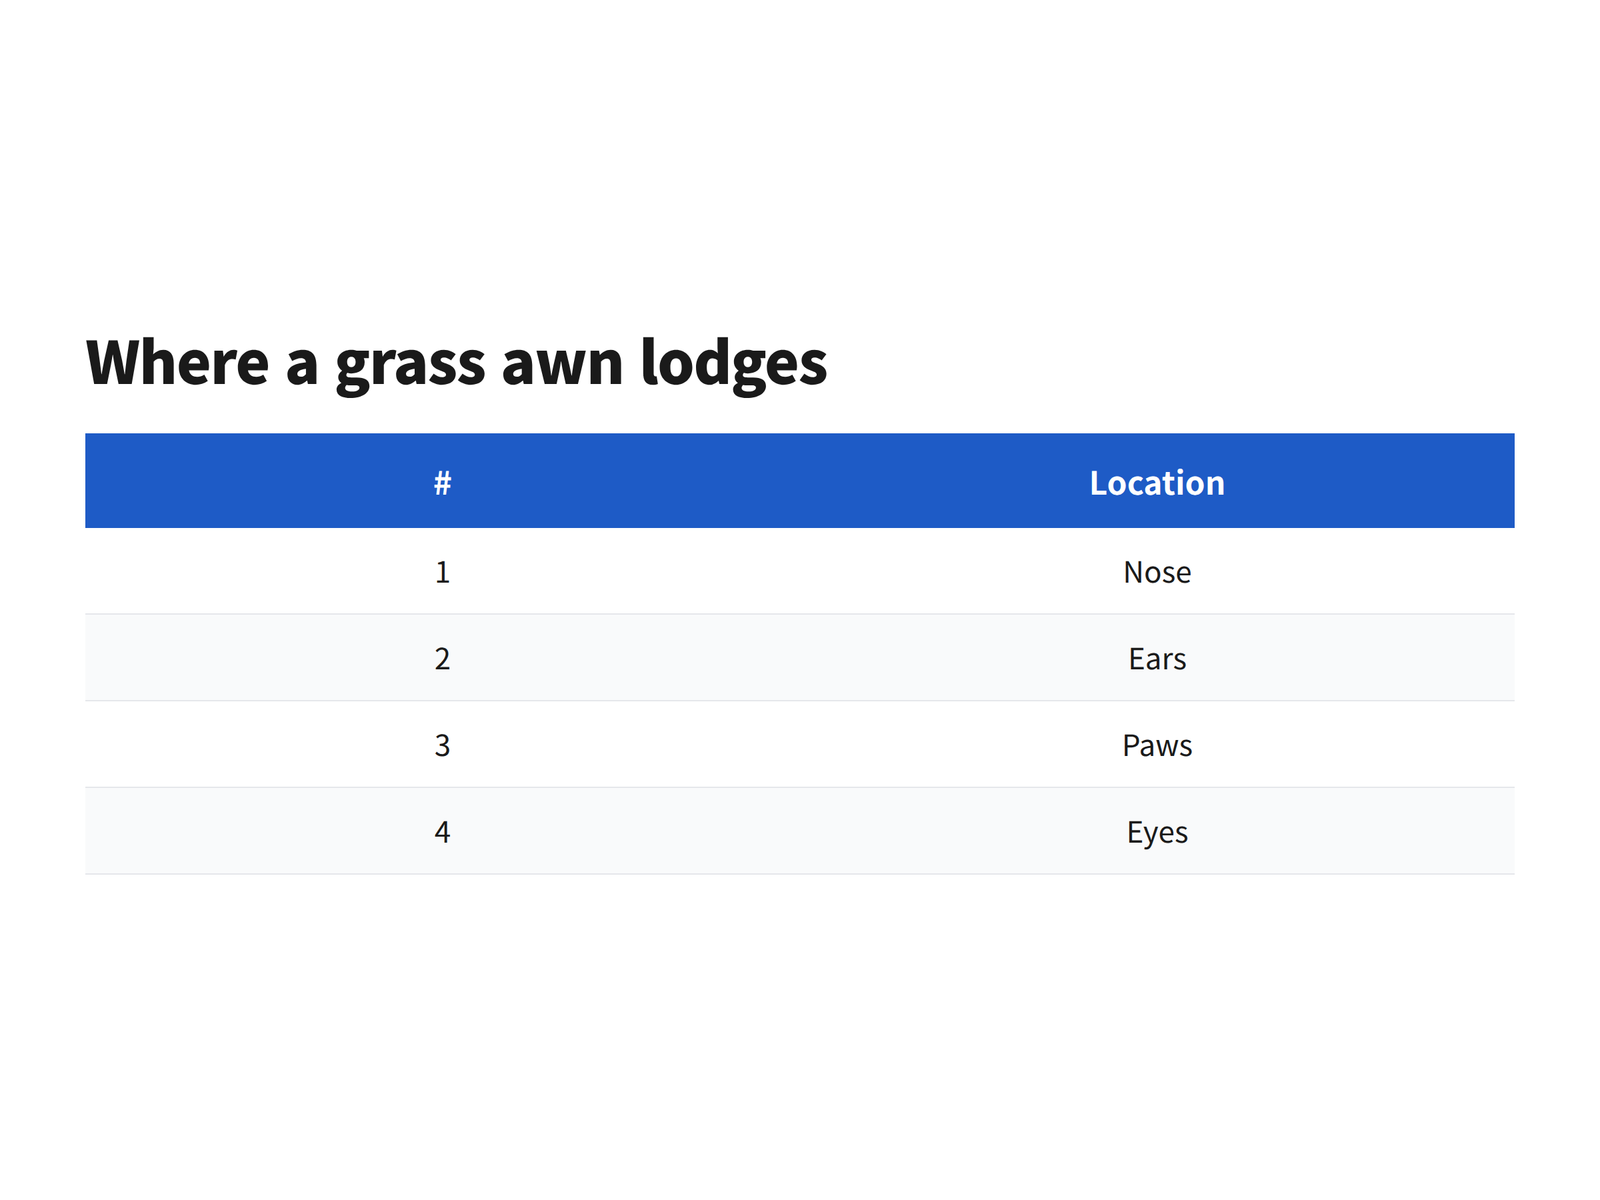Screen dimensions: 1600x1200
Task: Click the 'Nose' cell
Action: [1157, 572]
